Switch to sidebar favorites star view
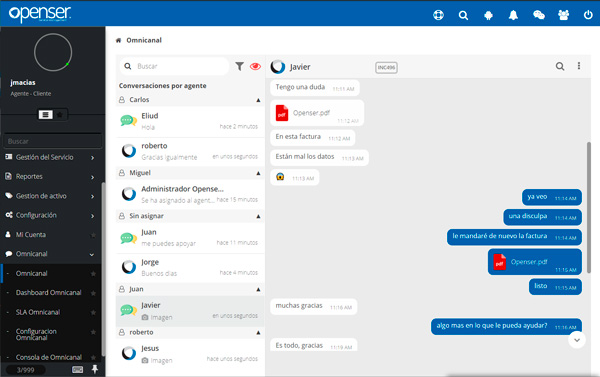This screenshot has height=377, width=600. [60, 114]
